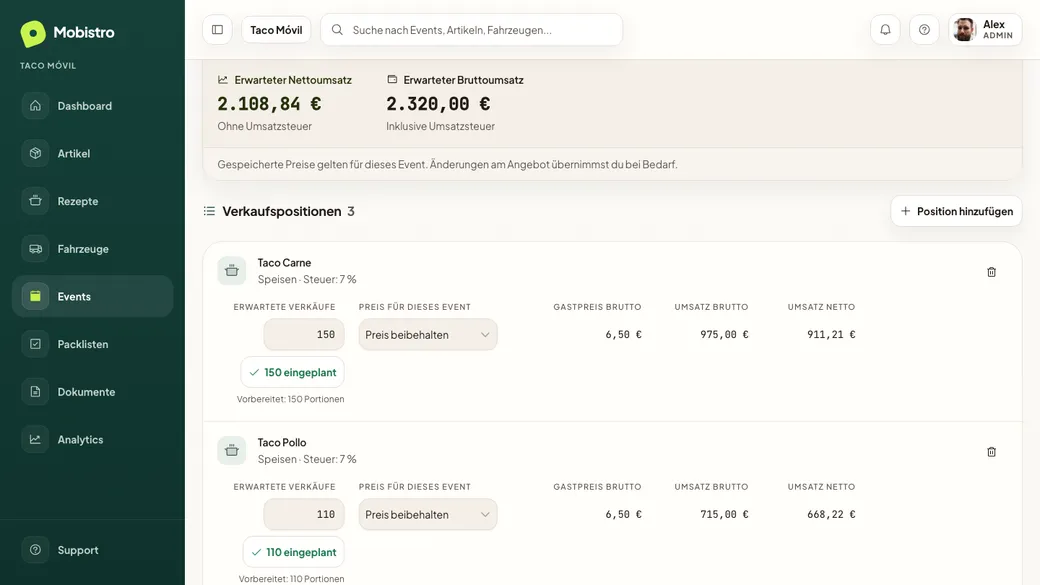Click the Fahrzeuge truck icon

[x=35, y=249]
